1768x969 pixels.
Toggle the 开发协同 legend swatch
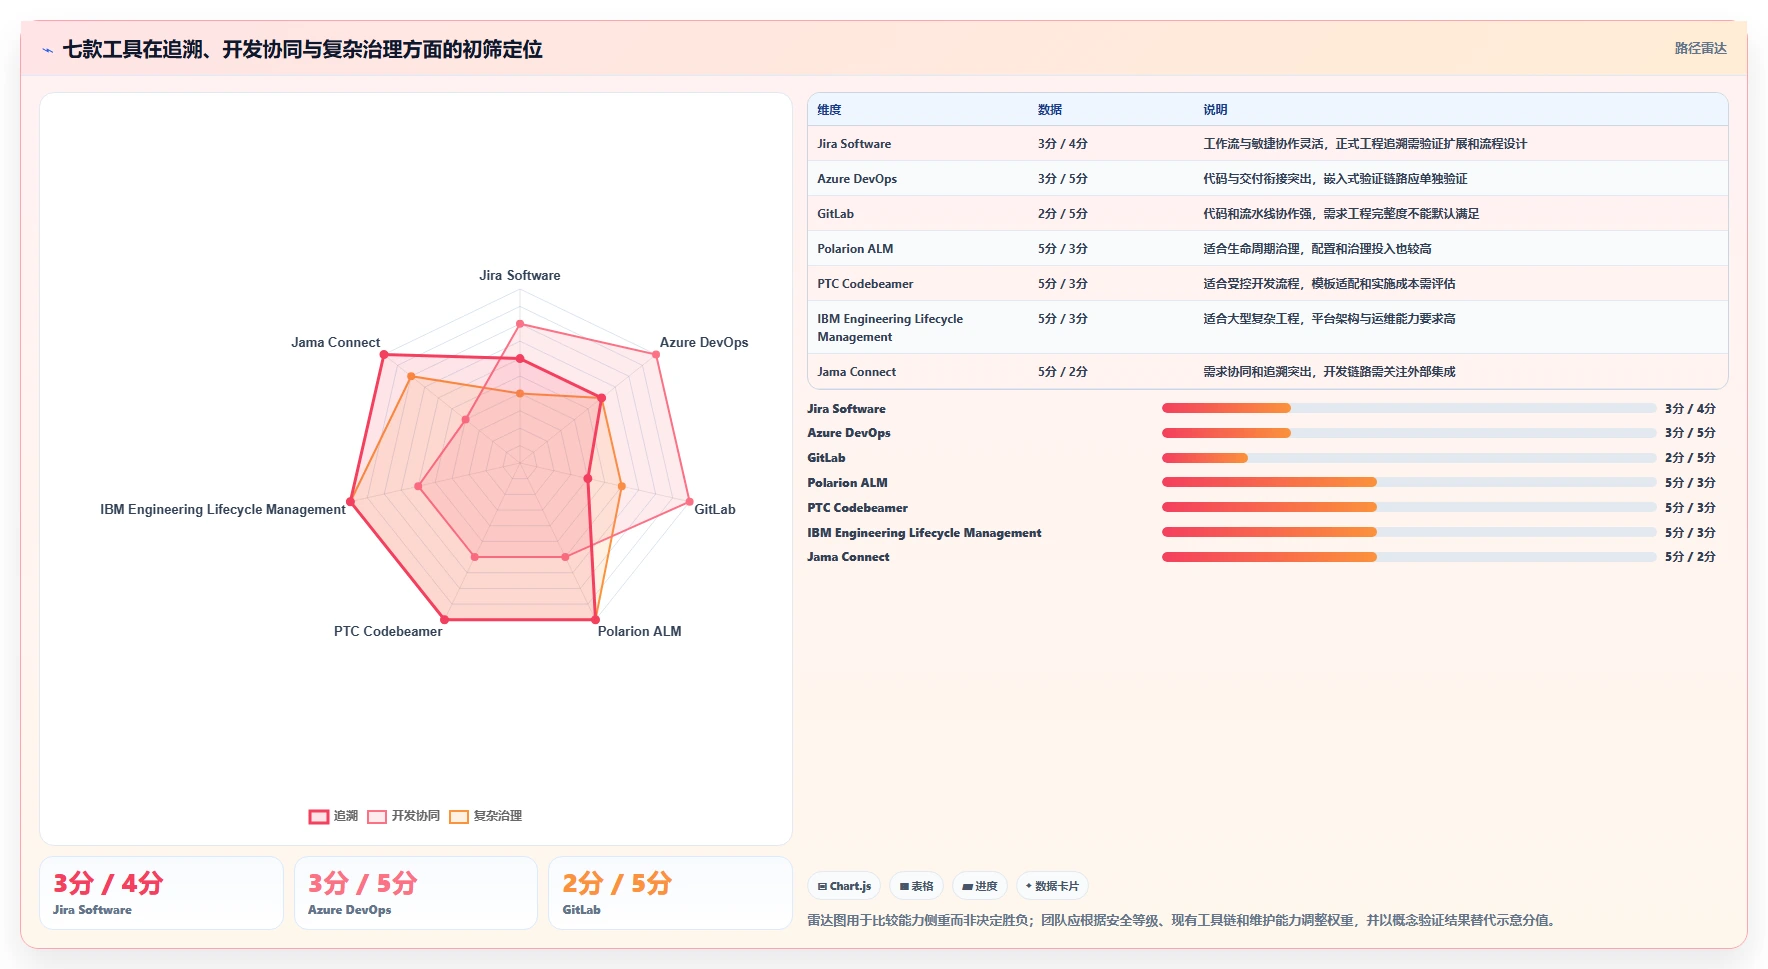pyautogui.click(x=377, y=816)
